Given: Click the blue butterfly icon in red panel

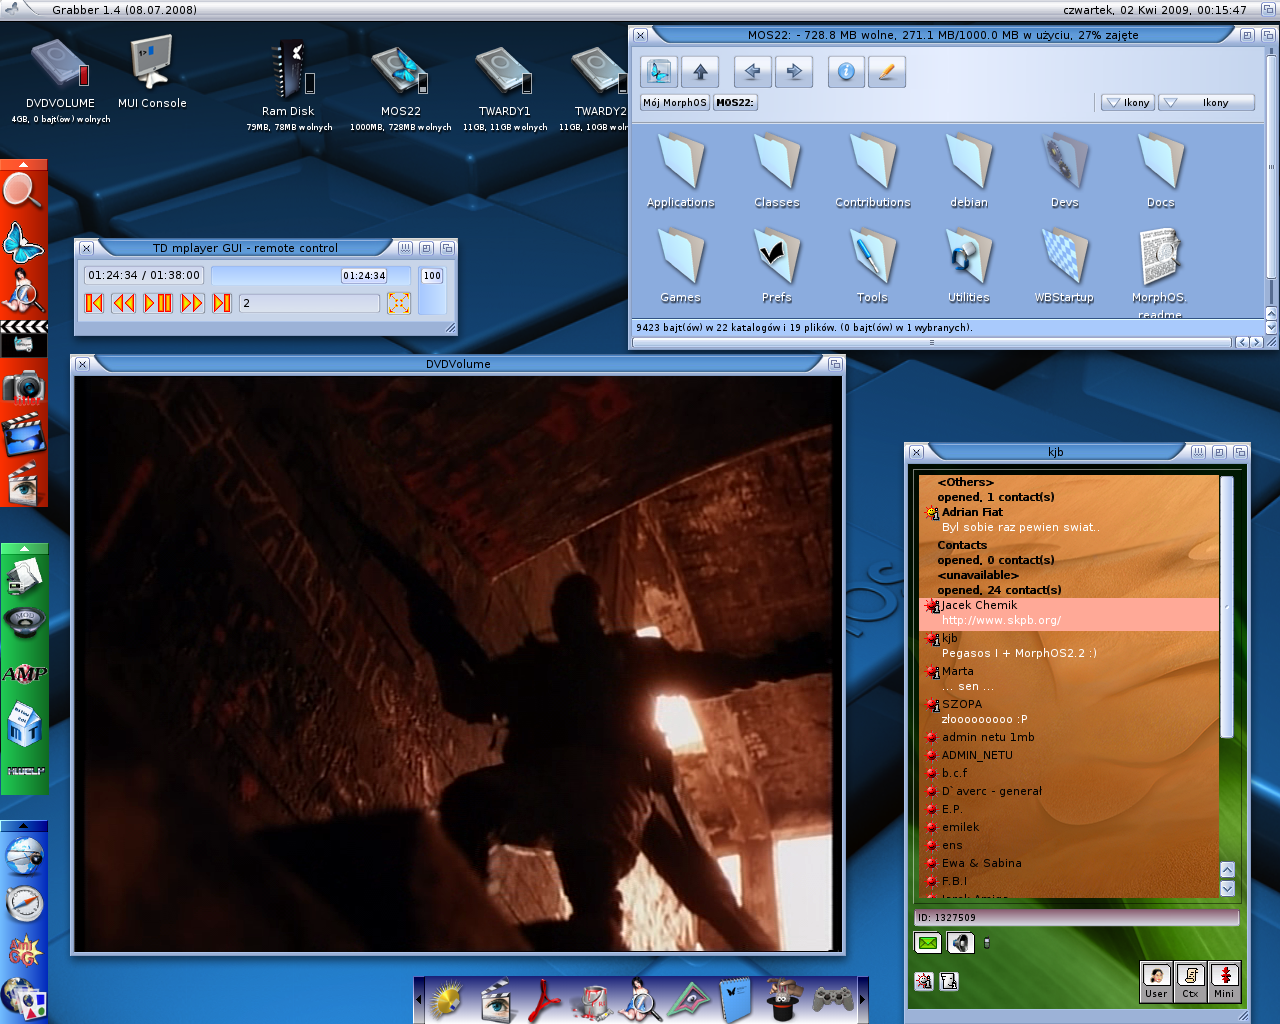Looking at the screenshot, I should (23, 241).
